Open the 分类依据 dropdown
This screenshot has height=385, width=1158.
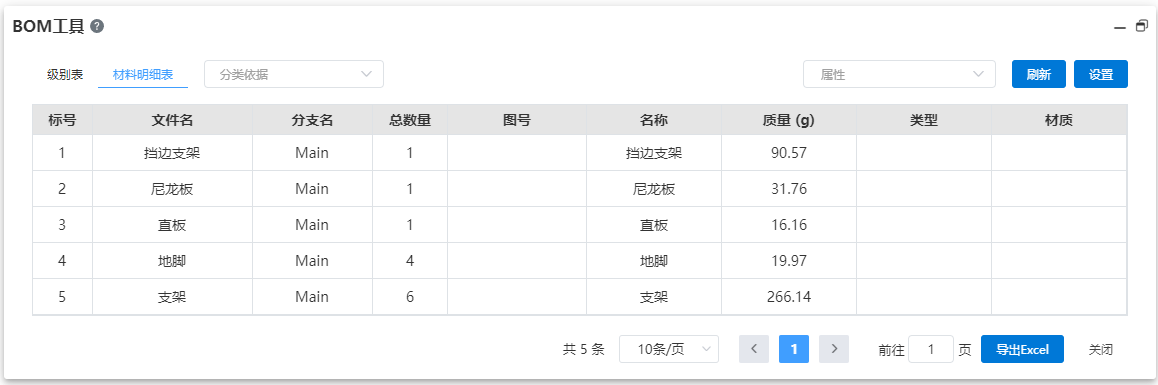pos(294,74)
